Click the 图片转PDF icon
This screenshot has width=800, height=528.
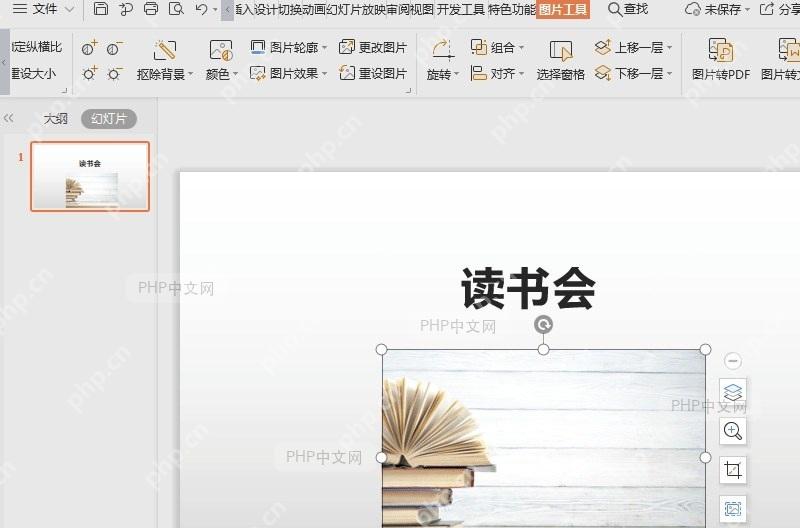[720, 51]
